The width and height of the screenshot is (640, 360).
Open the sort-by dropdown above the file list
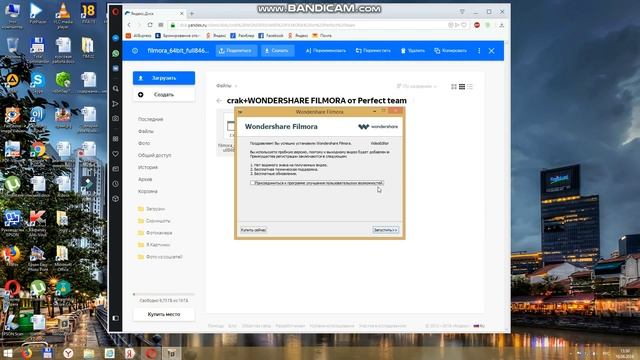click(x=416, y=86)
